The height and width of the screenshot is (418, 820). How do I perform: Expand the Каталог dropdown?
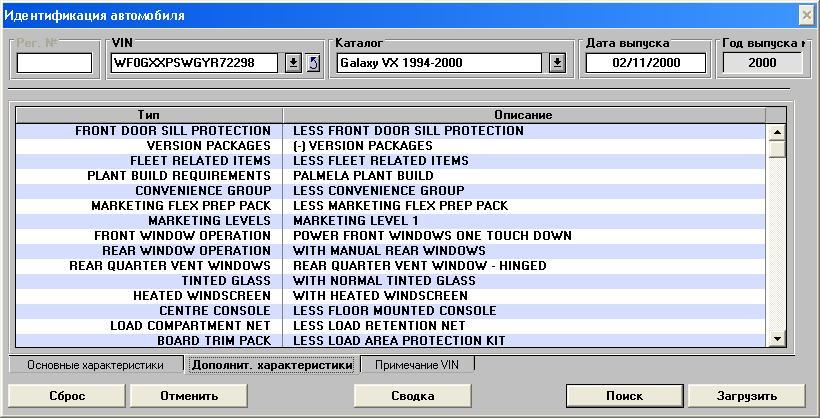click(557, 63)
